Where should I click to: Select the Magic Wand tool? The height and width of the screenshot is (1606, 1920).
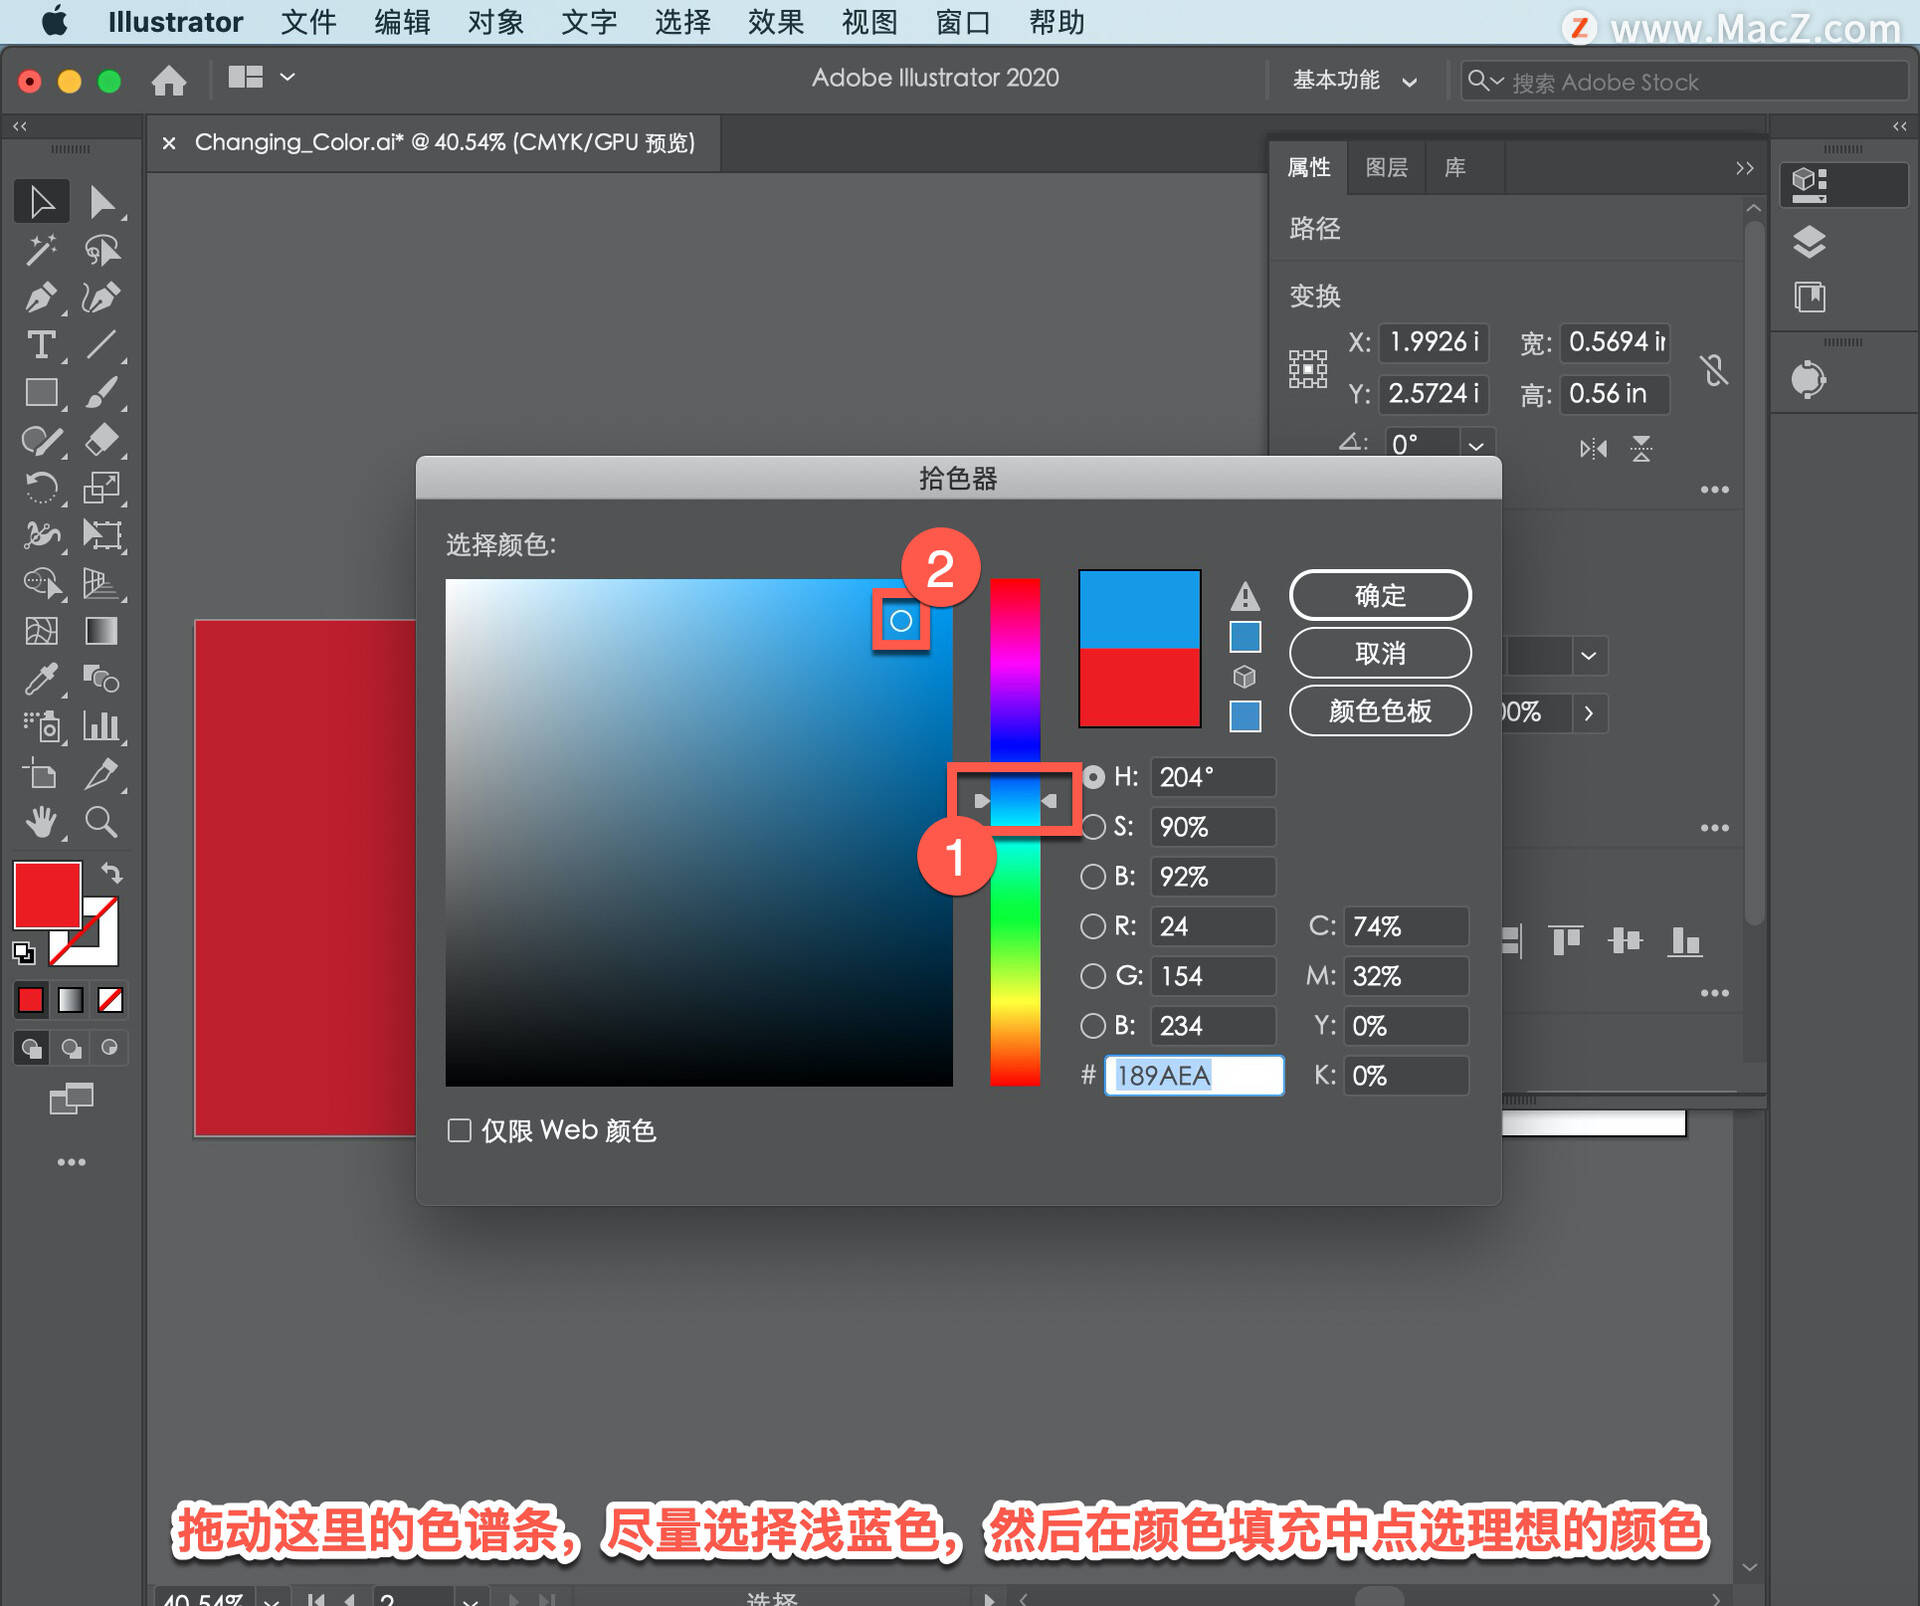[41, 249]
